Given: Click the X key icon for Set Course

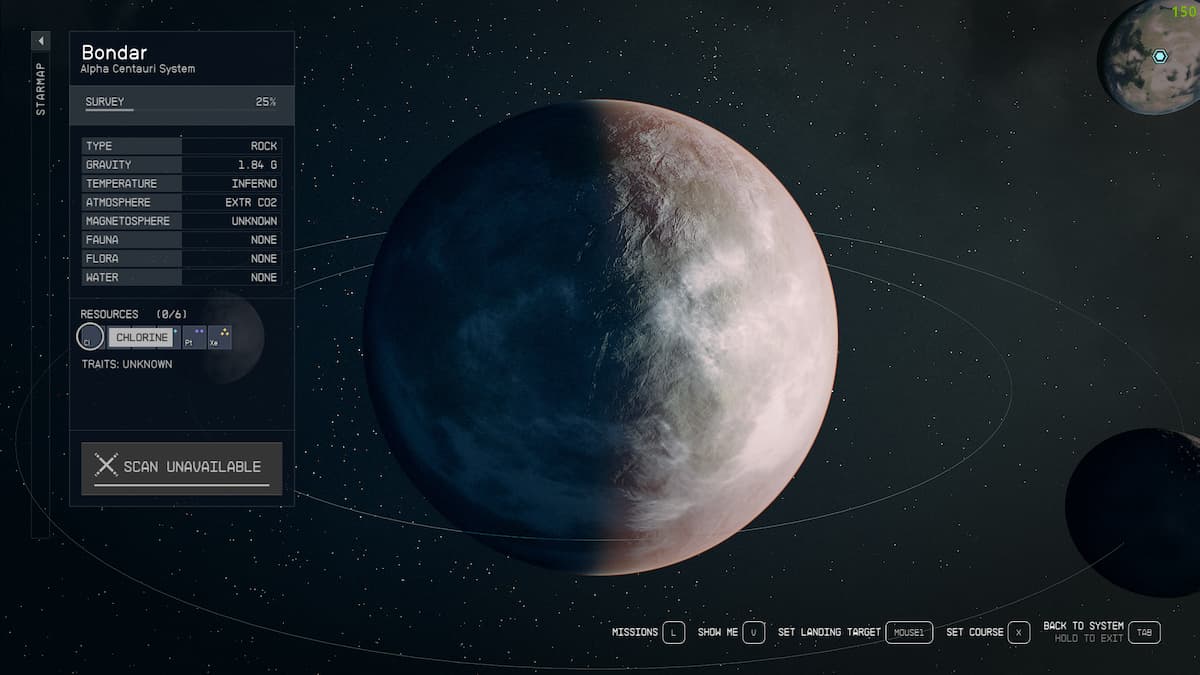Looking at the screenshot, I should coord(1018,632).
